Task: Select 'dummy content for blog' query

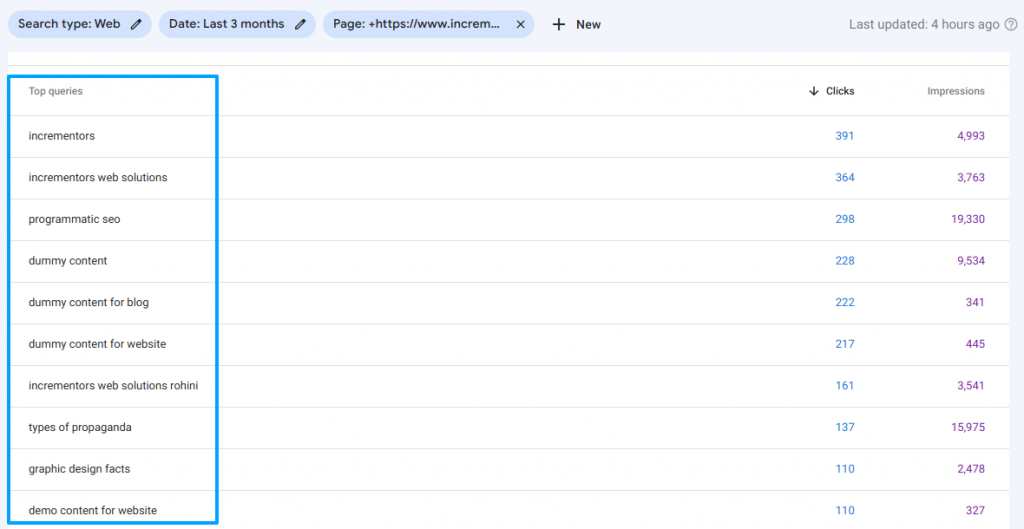Action: (89, 302)
